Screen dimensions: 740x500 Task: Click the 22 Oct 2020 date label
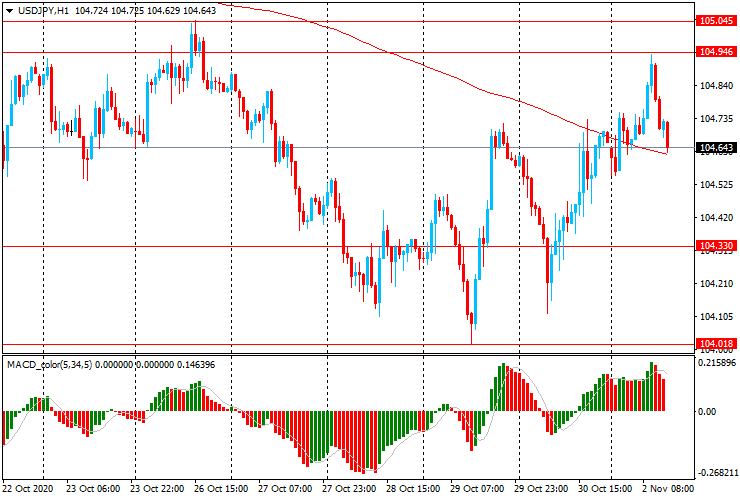pos(28,488)
